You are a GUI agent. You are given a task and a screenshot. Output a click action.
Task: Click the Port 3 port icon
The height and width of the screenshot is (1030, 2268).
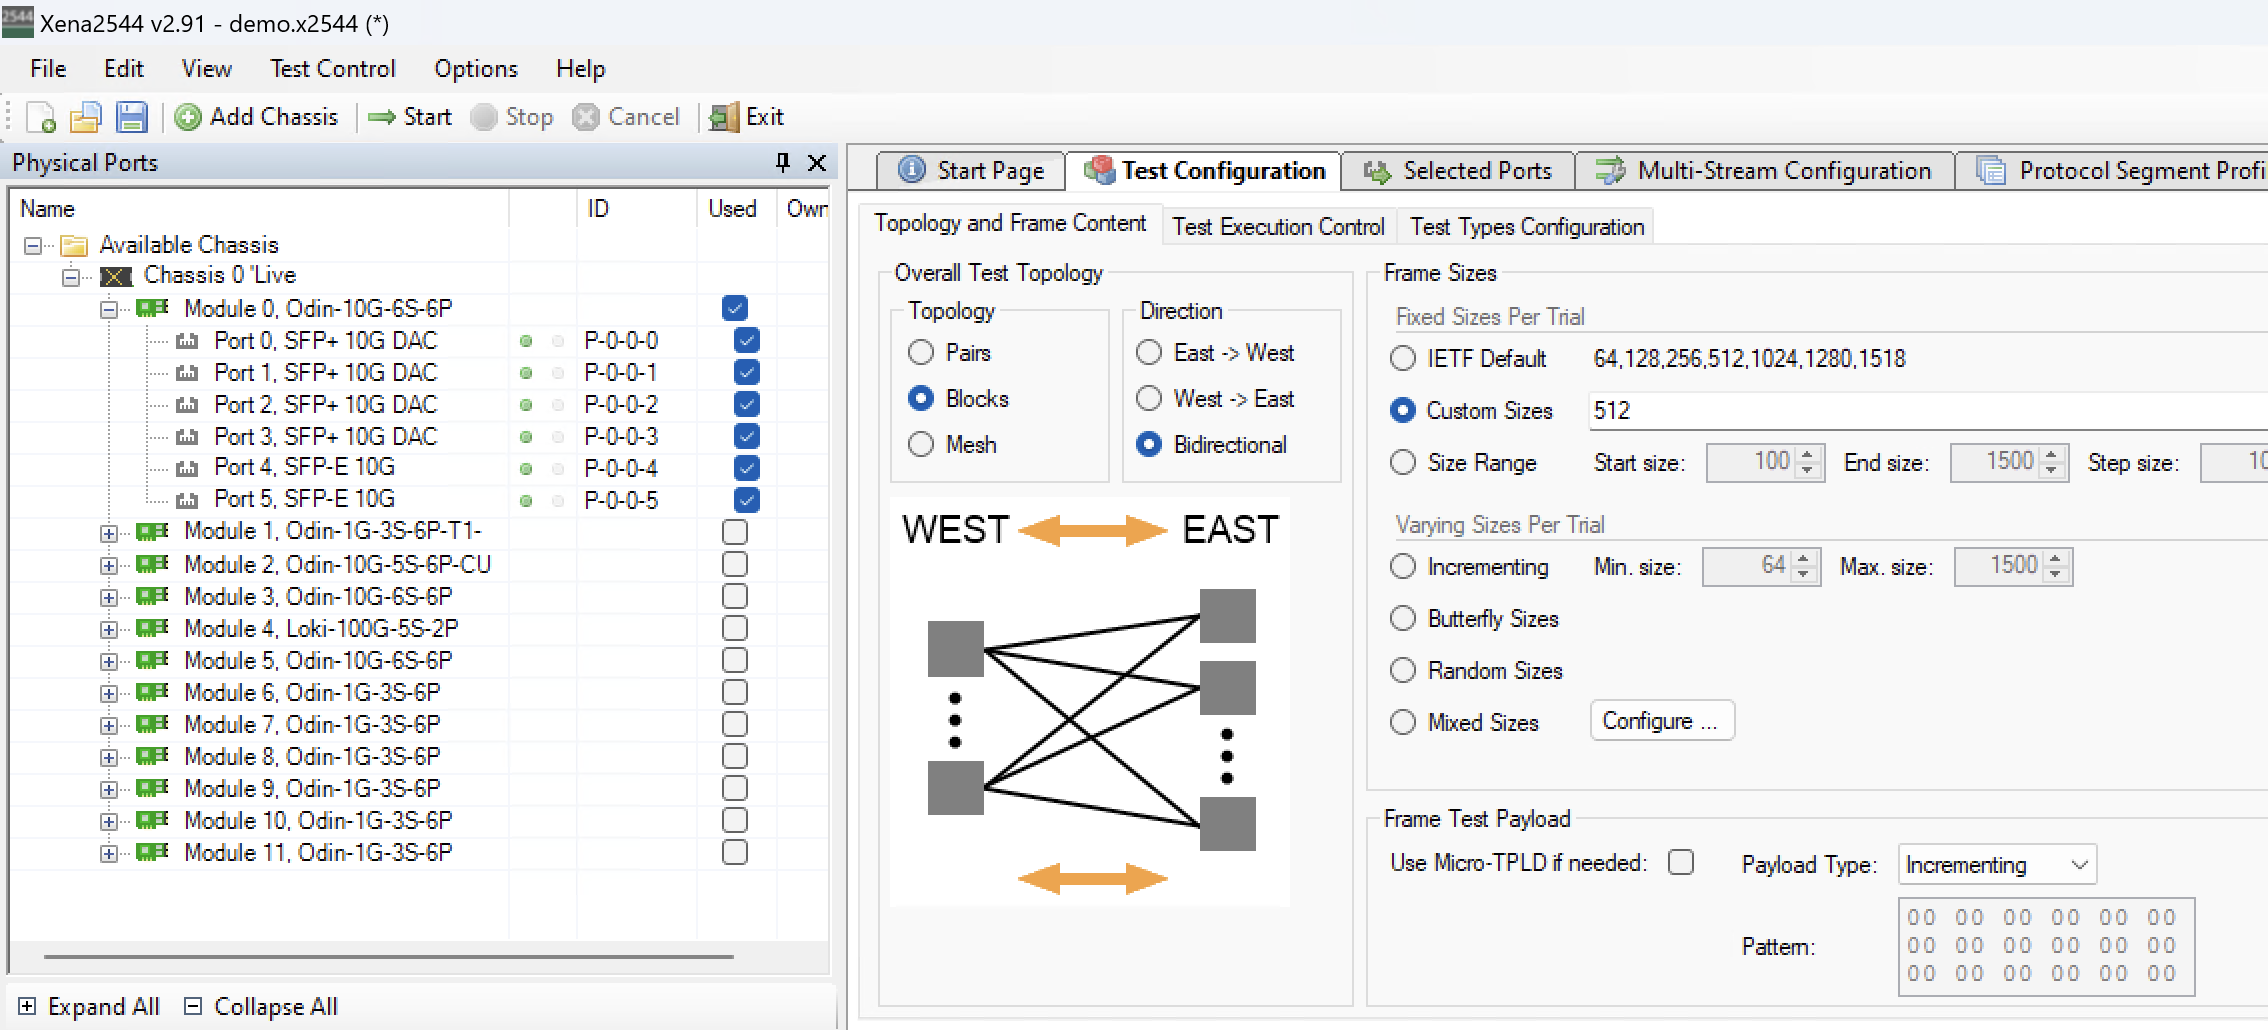[x=187, y=437]
